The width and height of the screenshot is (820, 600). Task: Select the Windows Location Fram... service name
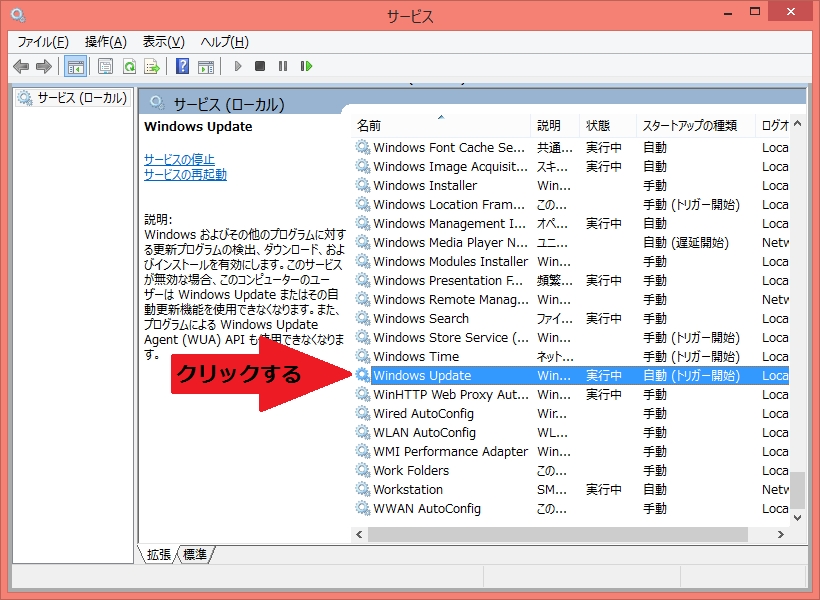point(449,205)
